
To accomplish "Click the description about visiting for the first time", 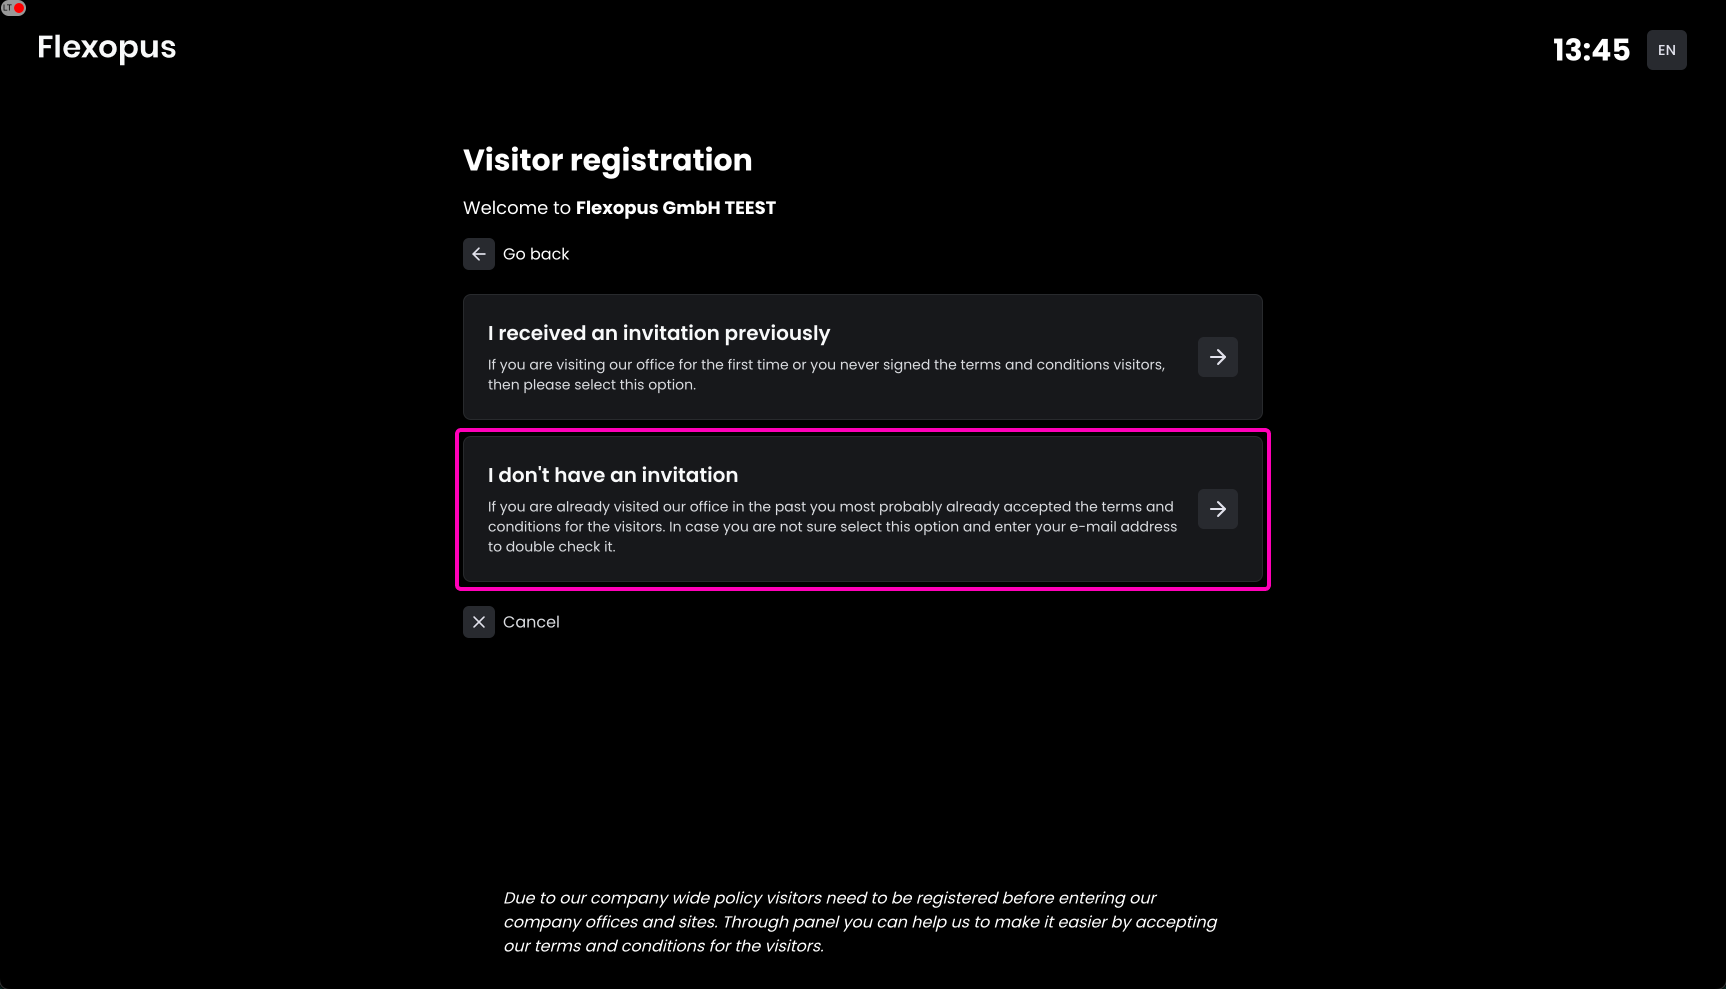I will [x=826, y=375].
